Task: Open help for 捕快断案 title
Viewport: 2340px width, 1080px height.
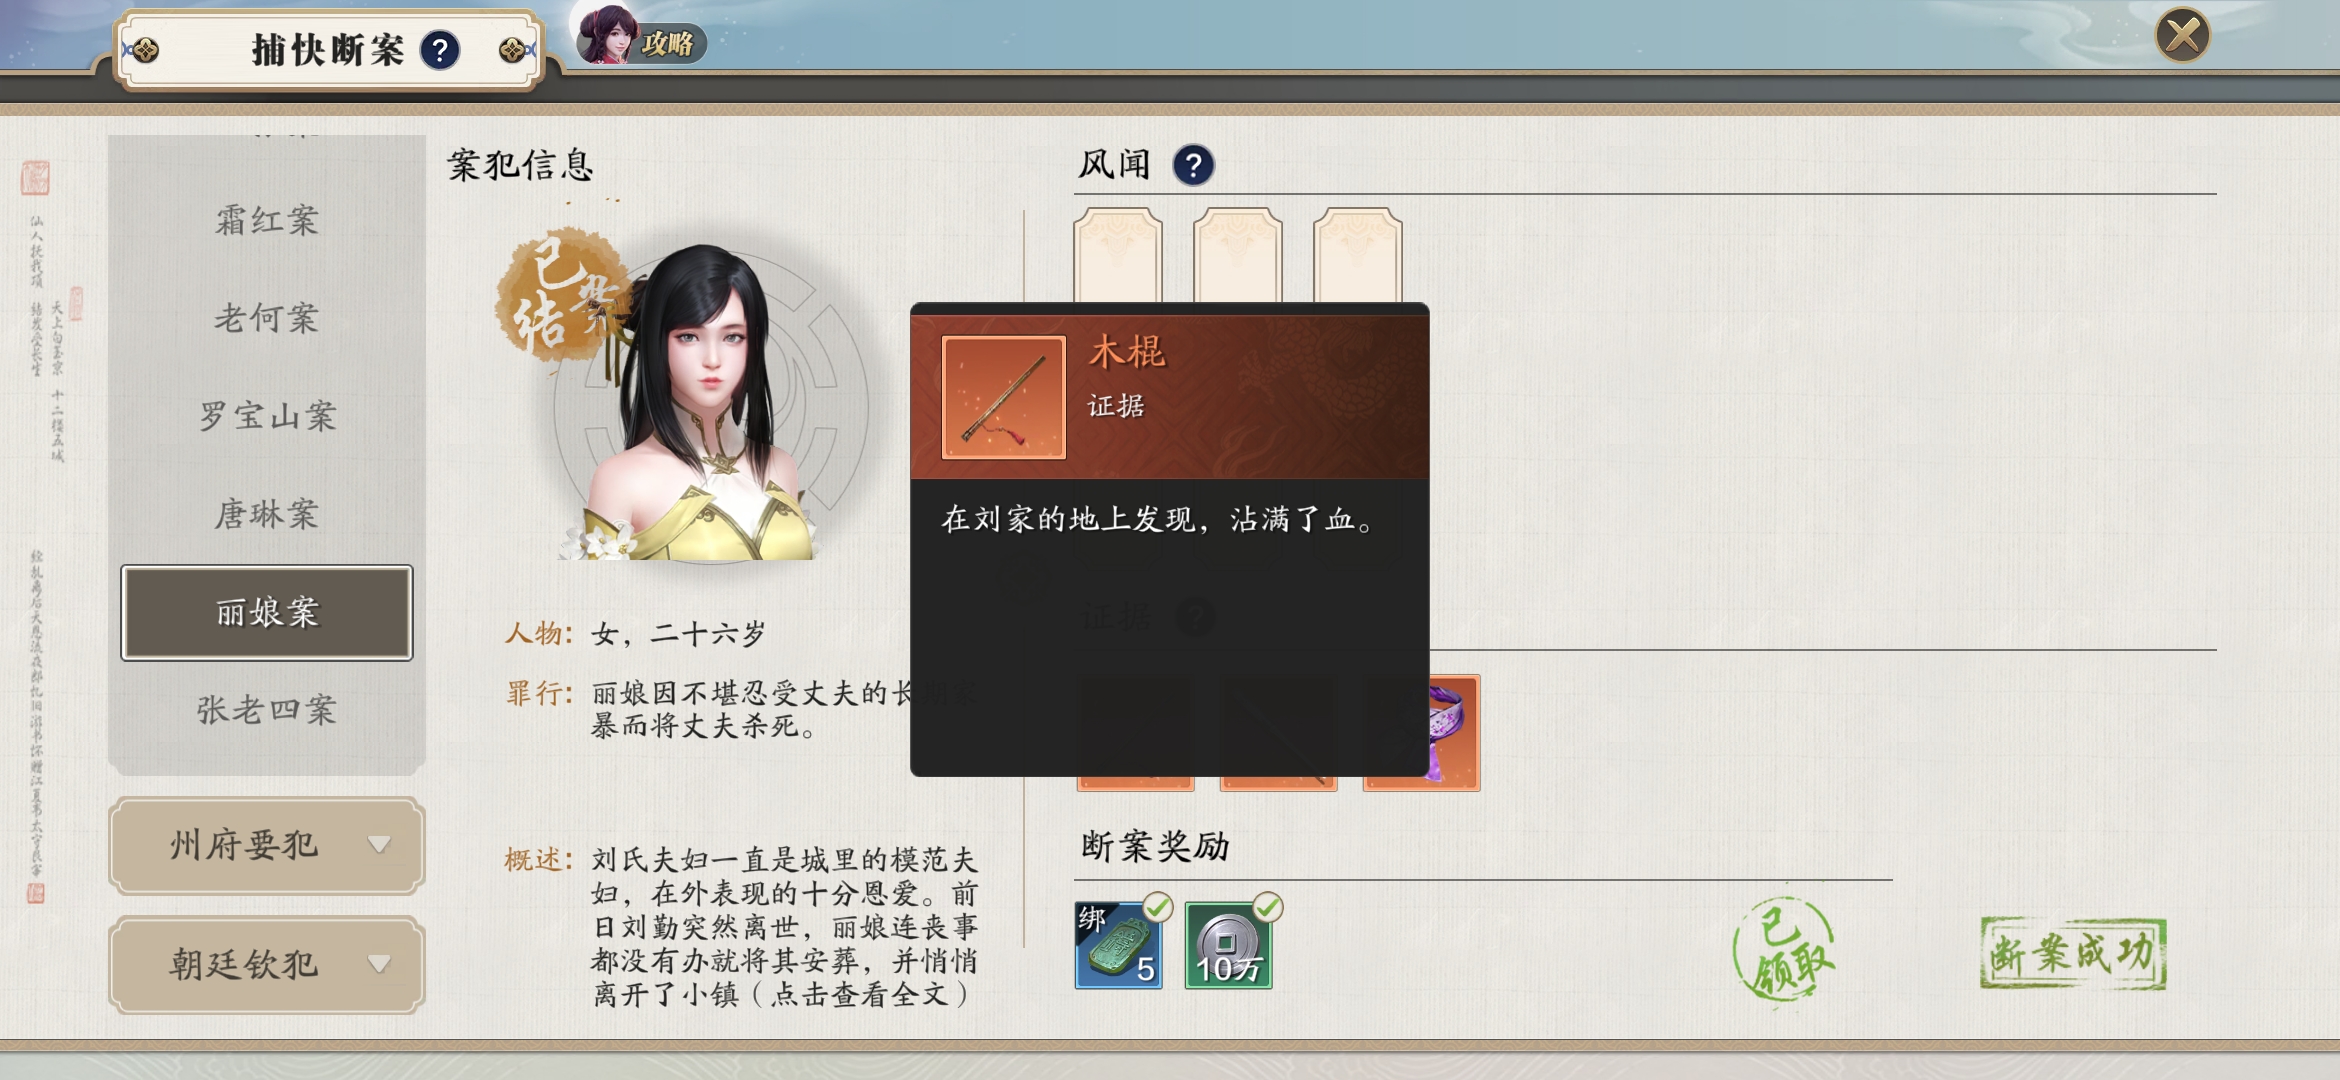Action: [440, 50]
